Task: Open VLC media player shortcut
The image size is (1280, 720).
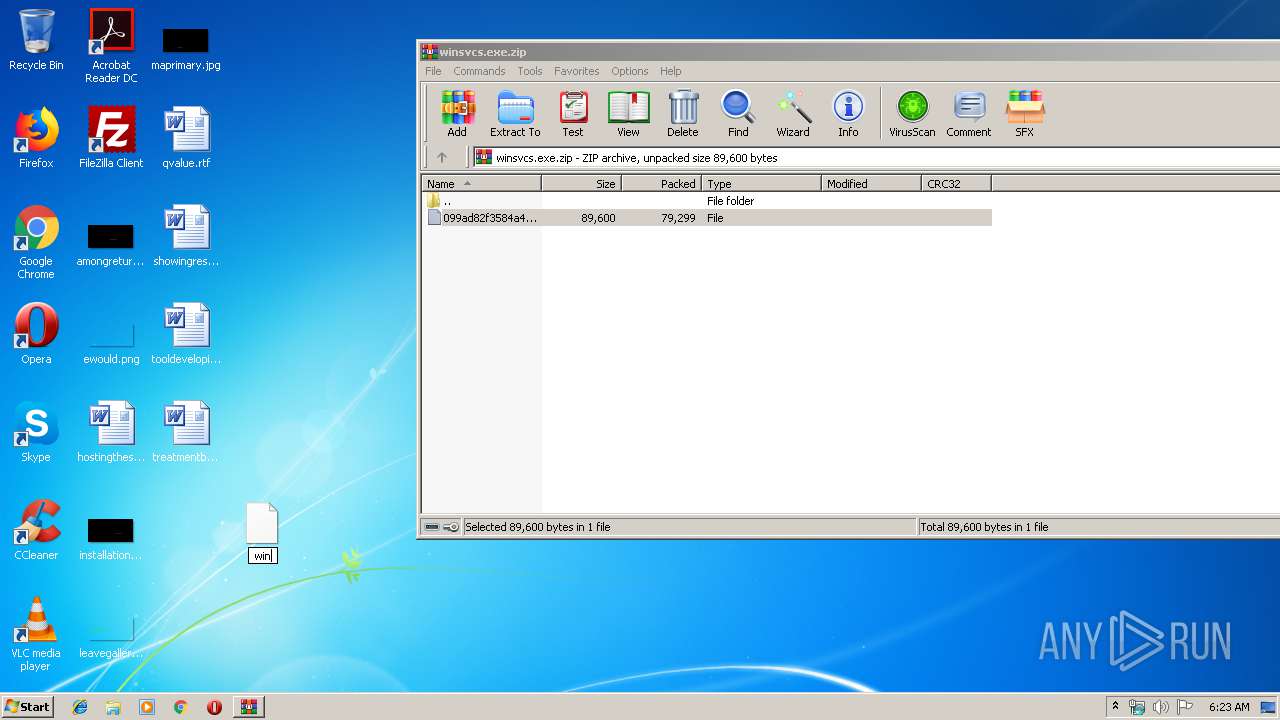Action: pos(36,634)
